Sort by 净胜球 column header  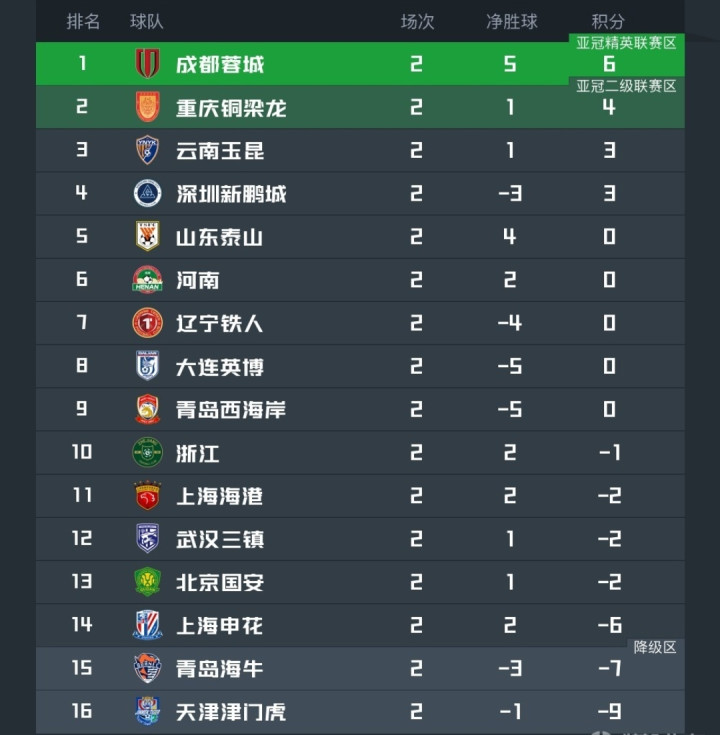pyautogui.click(x=511, y=21)
